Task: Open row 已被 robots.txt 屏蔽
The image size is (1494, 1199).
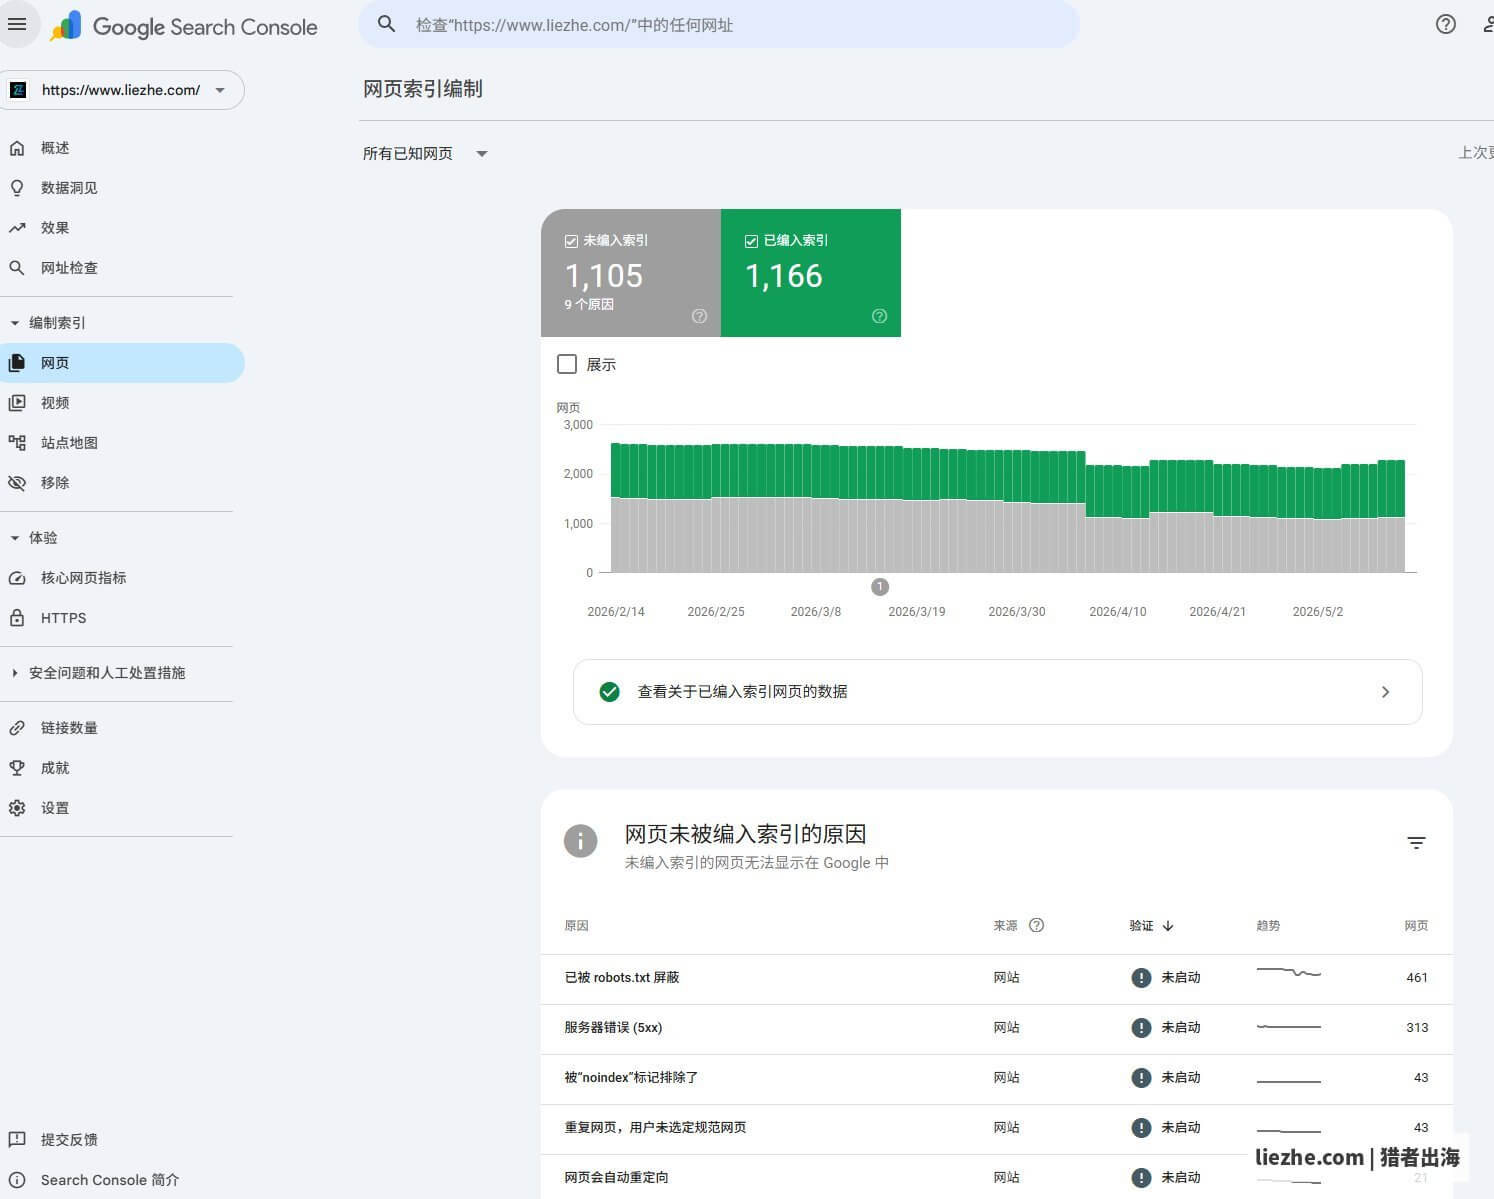Action: coord(996,979)
